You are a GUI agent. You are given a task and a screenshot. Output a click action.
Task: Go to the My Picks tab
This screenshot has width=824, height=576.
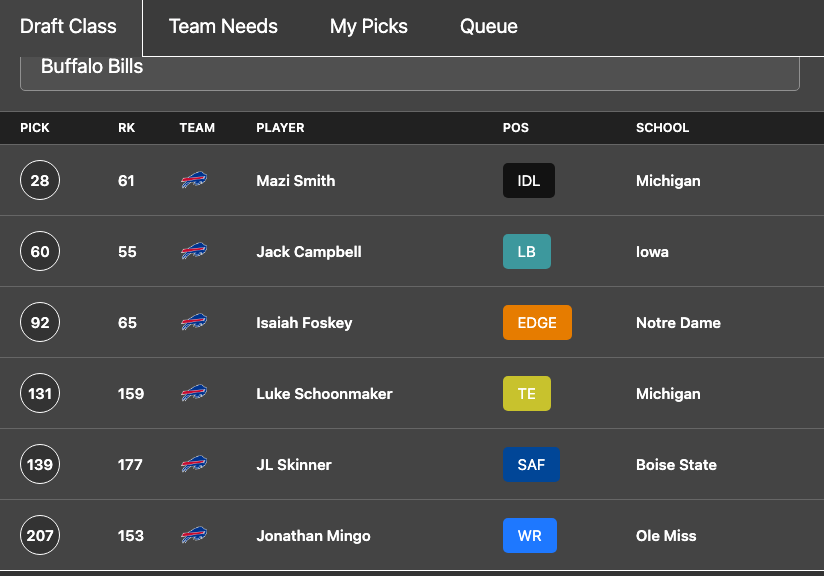pyautogui.click(x=368, y=26)
